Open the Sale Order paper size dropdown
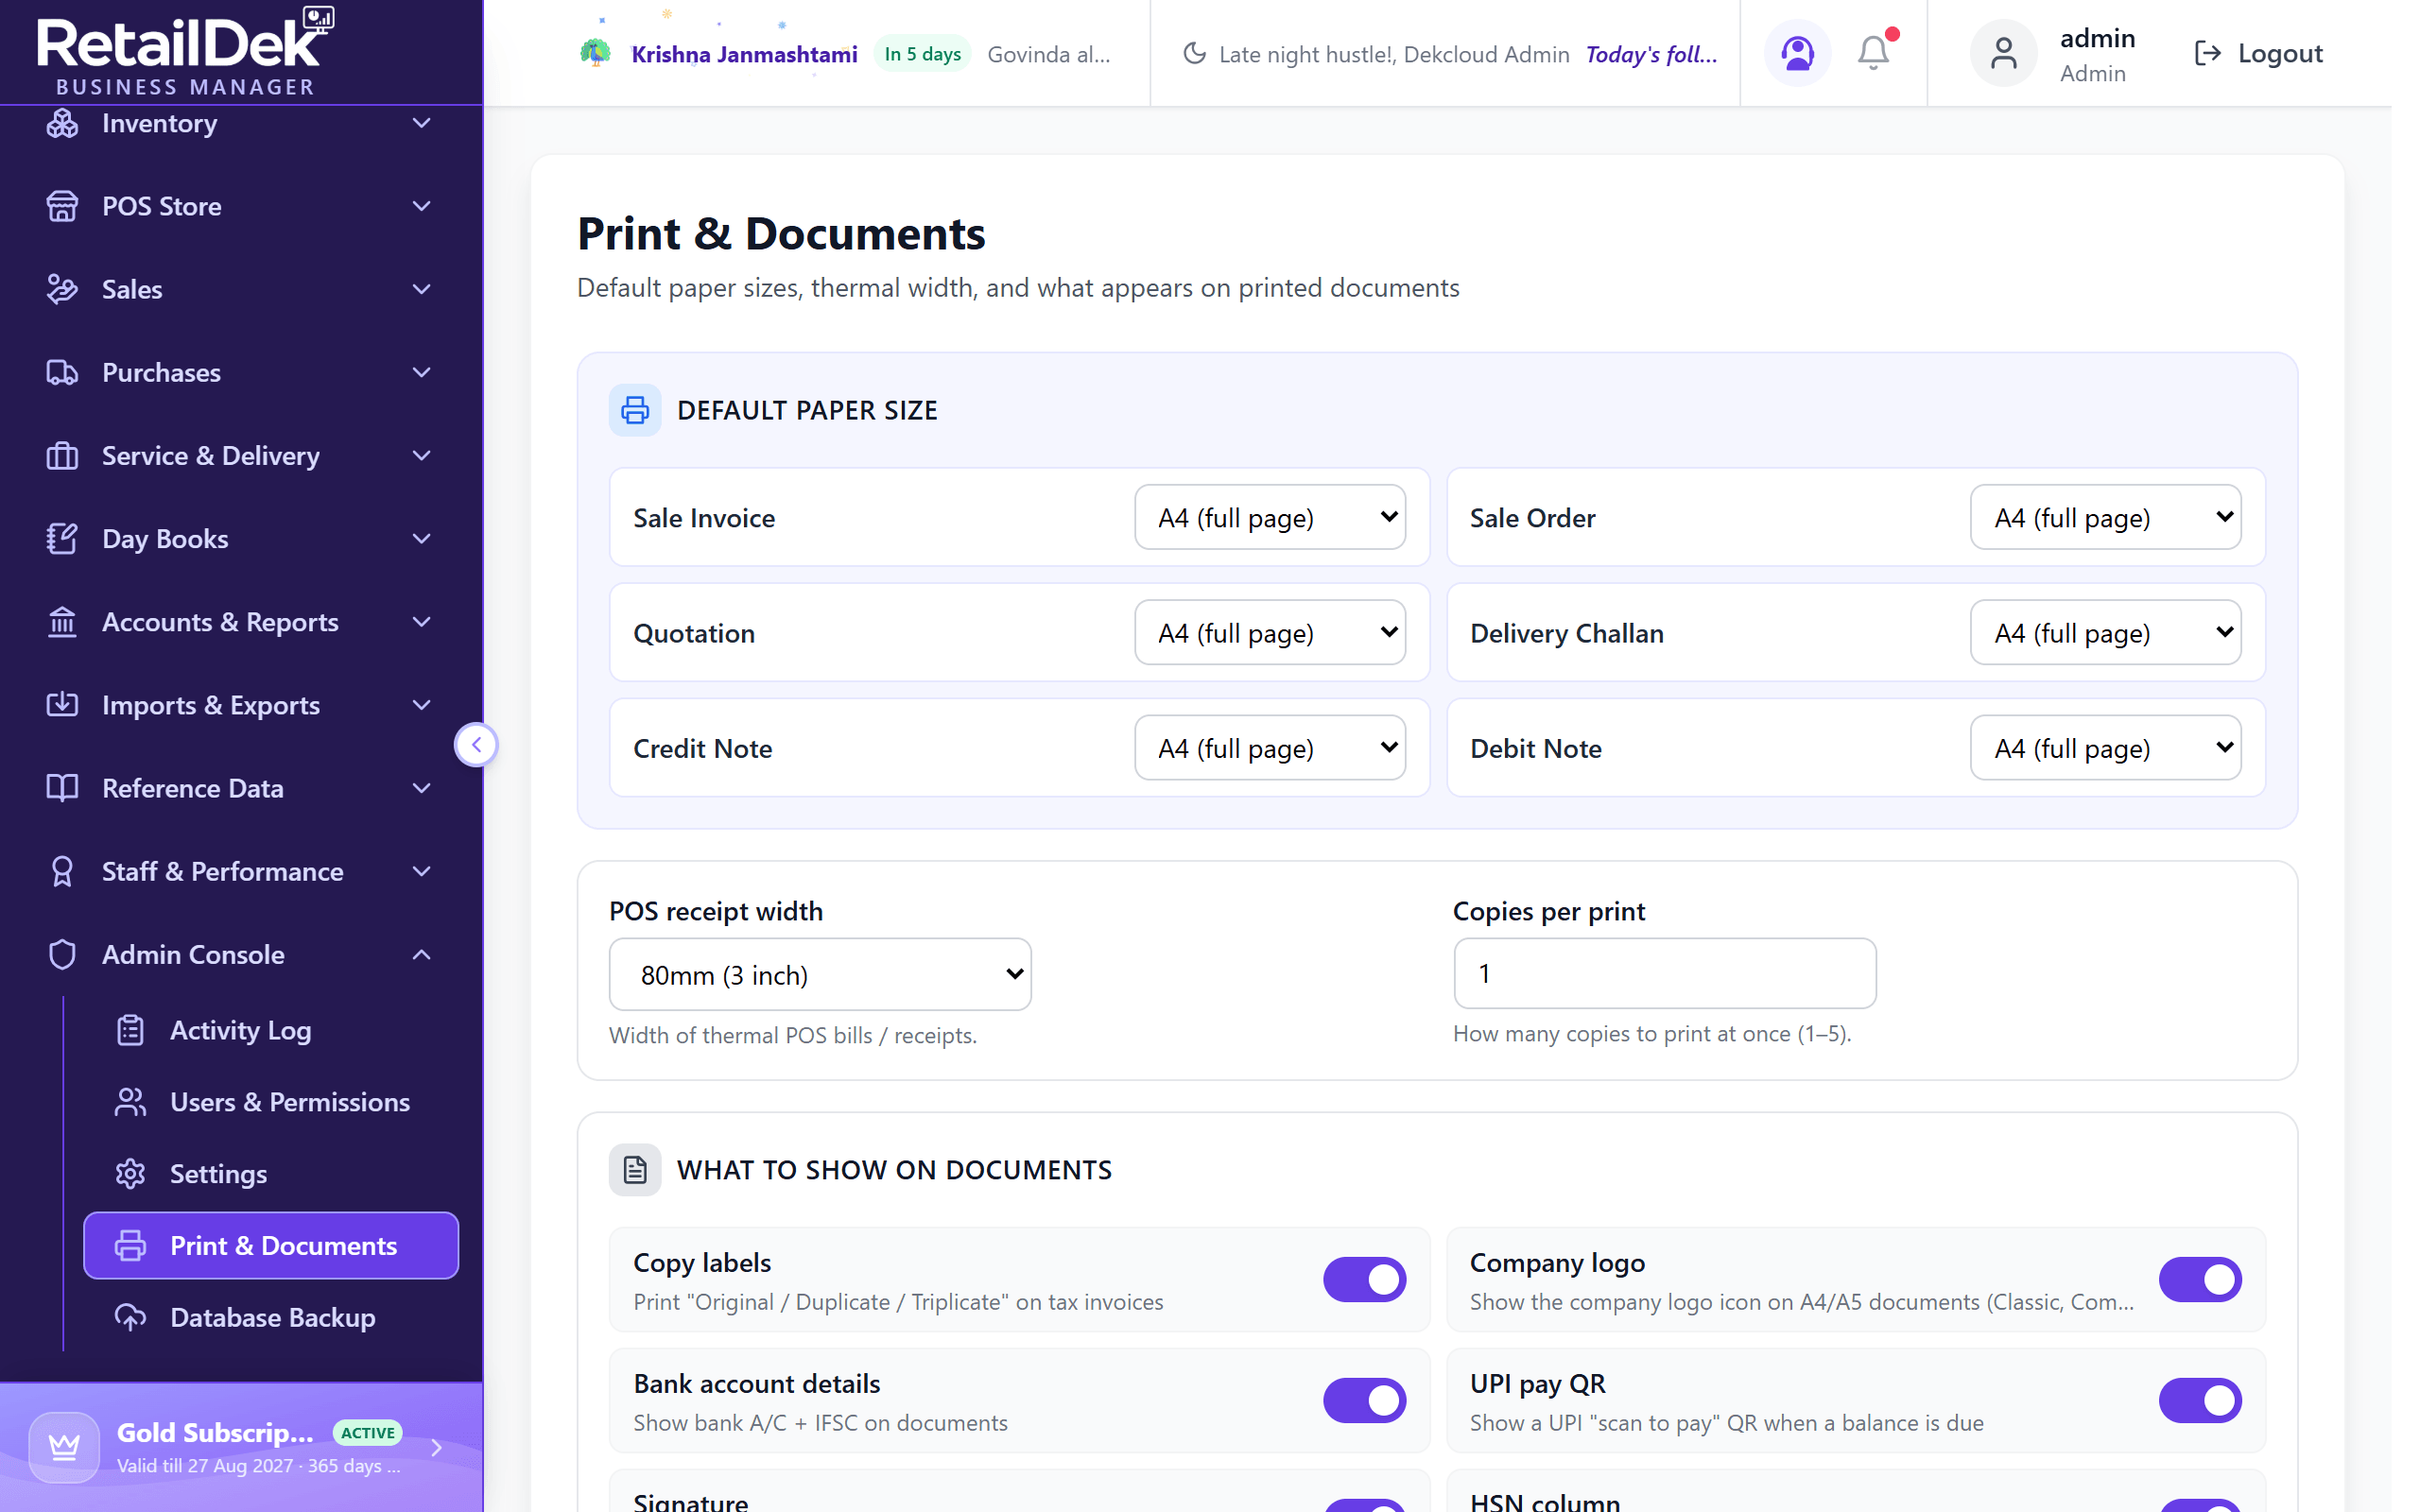 click(x=2105, y=517)
